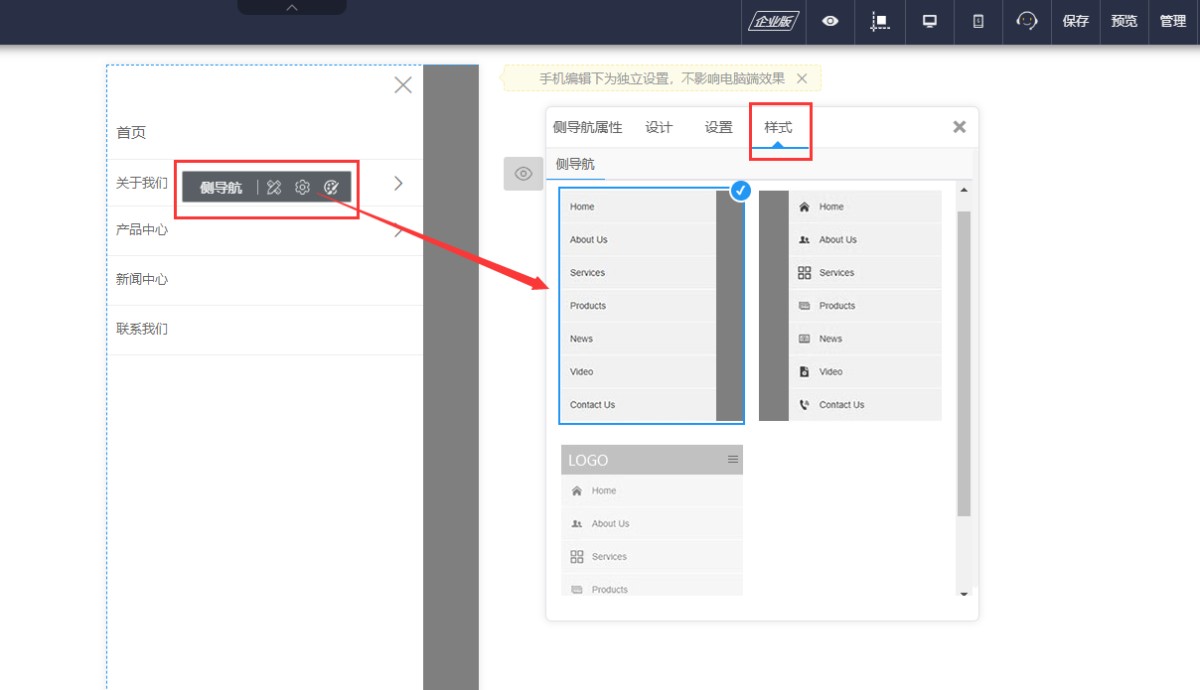Select the first plain-text side nav style

(x=638, y=305)
